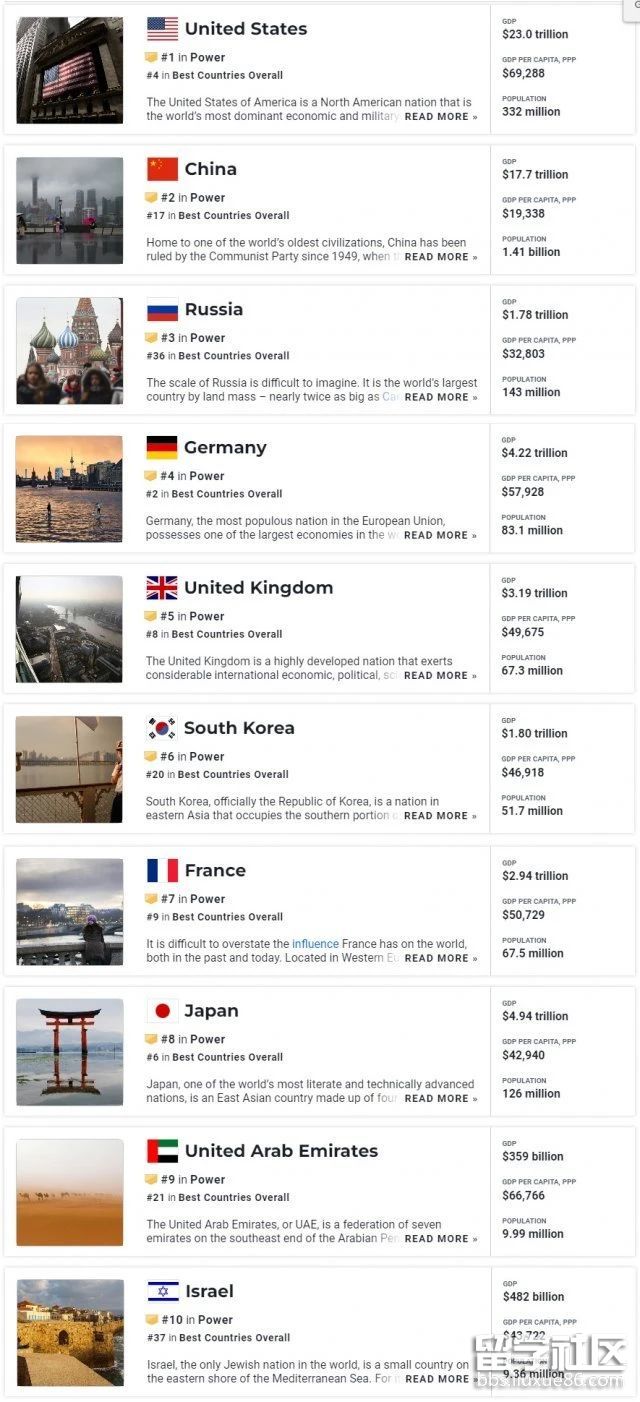Click the United Kingdom flag icon
The image size is (640, 1402).
pyautogui.click(x=161, y=587)
